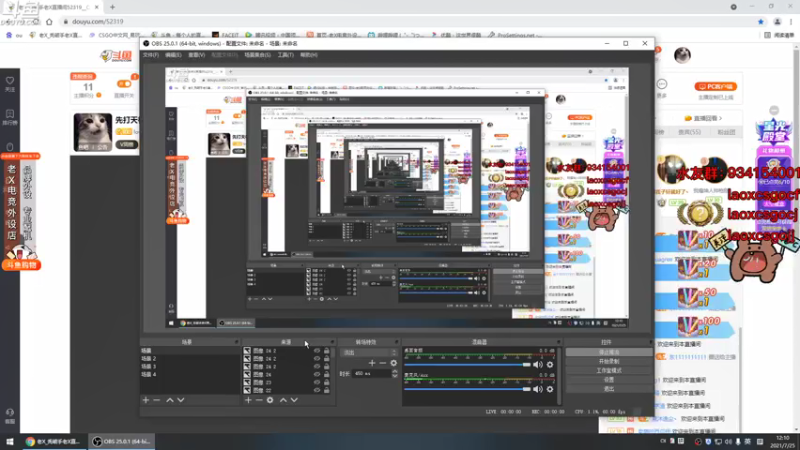
Task: Toggle the lock on 图像 22 source
Action: coord(327,390)
